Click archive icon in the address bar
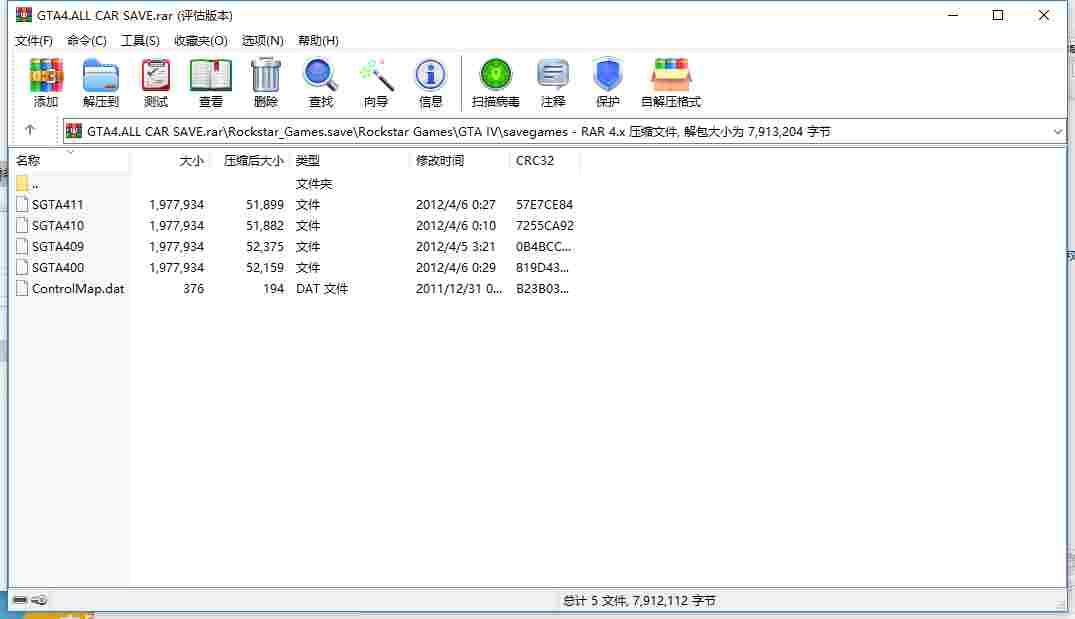Viewport: 1075px width, 619px height. click(74, 131)
